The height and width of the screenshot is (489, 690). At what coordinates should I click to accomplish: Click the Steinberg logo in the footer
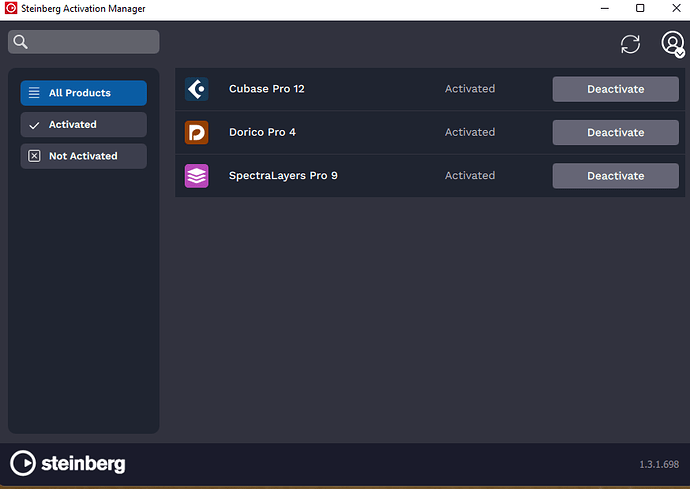[x=68, y=463]
